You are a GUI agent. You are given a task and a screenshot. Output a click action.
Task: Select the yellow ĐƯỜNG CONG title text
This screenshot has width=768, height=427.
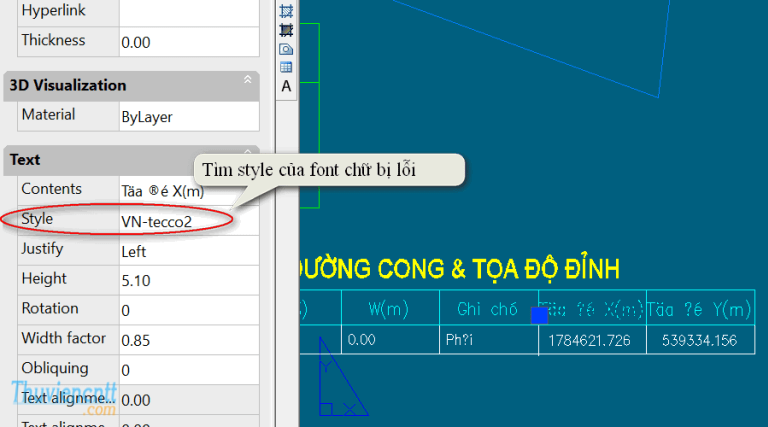point(459,269)
